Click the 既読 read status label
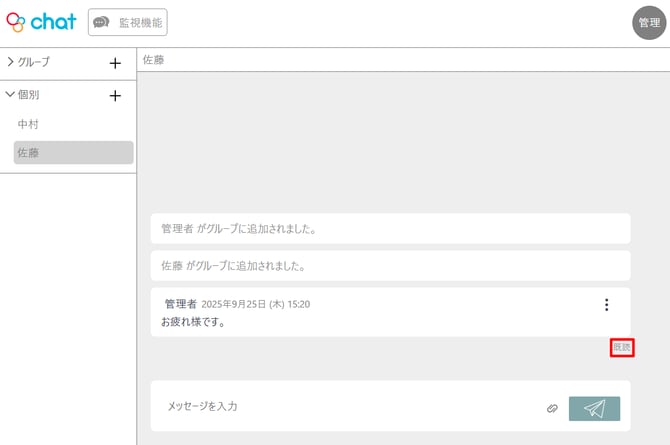The width and height of the screenshot is (670, 445). (x=622, y=347)
